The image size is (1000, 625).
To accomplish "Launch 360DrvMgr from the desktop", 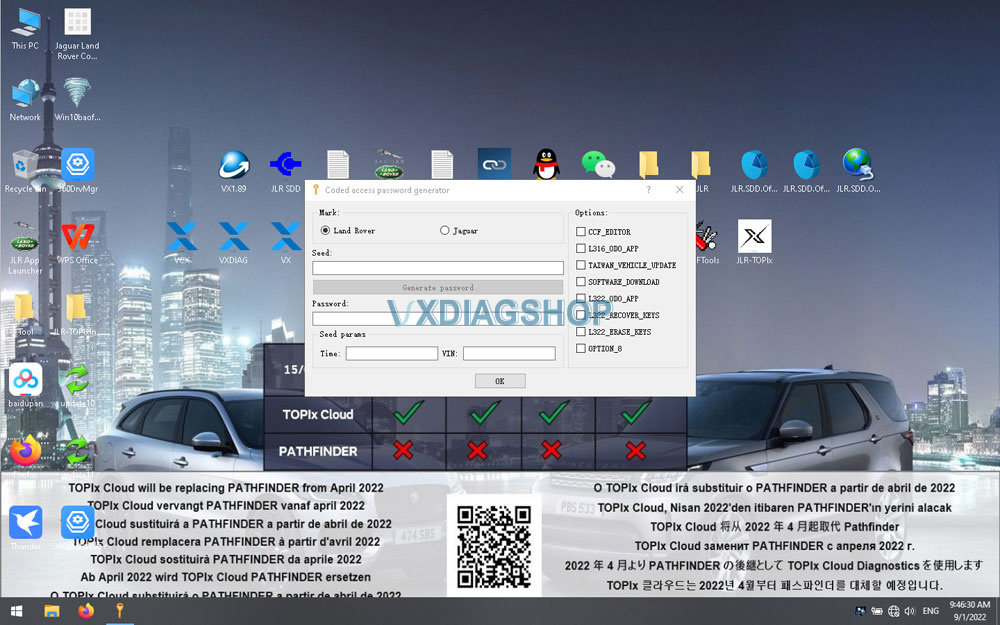I will [78, 171].
